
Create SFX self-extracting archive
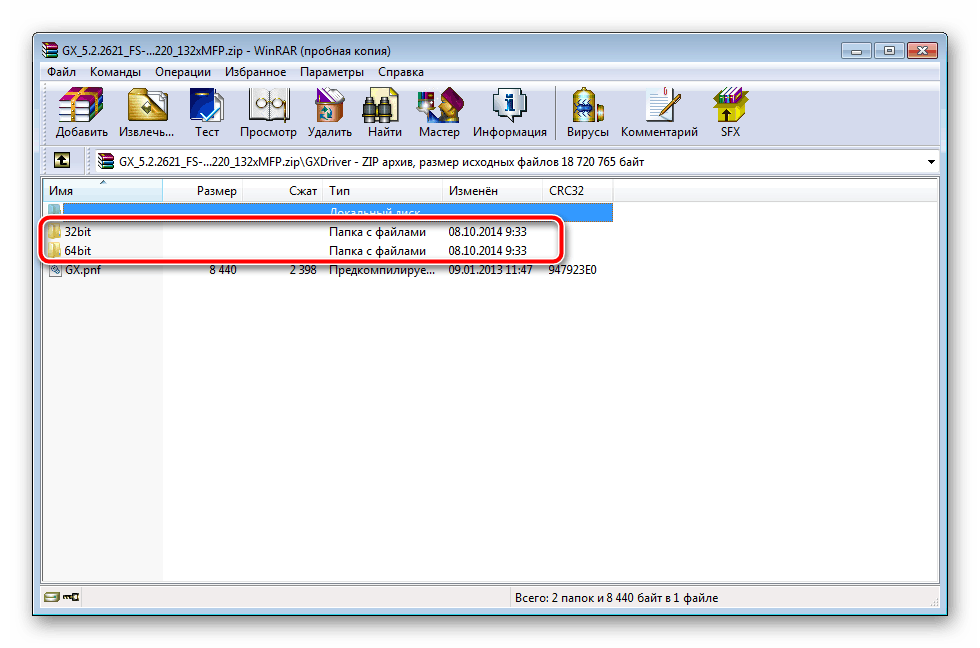(x=730, y=112)
